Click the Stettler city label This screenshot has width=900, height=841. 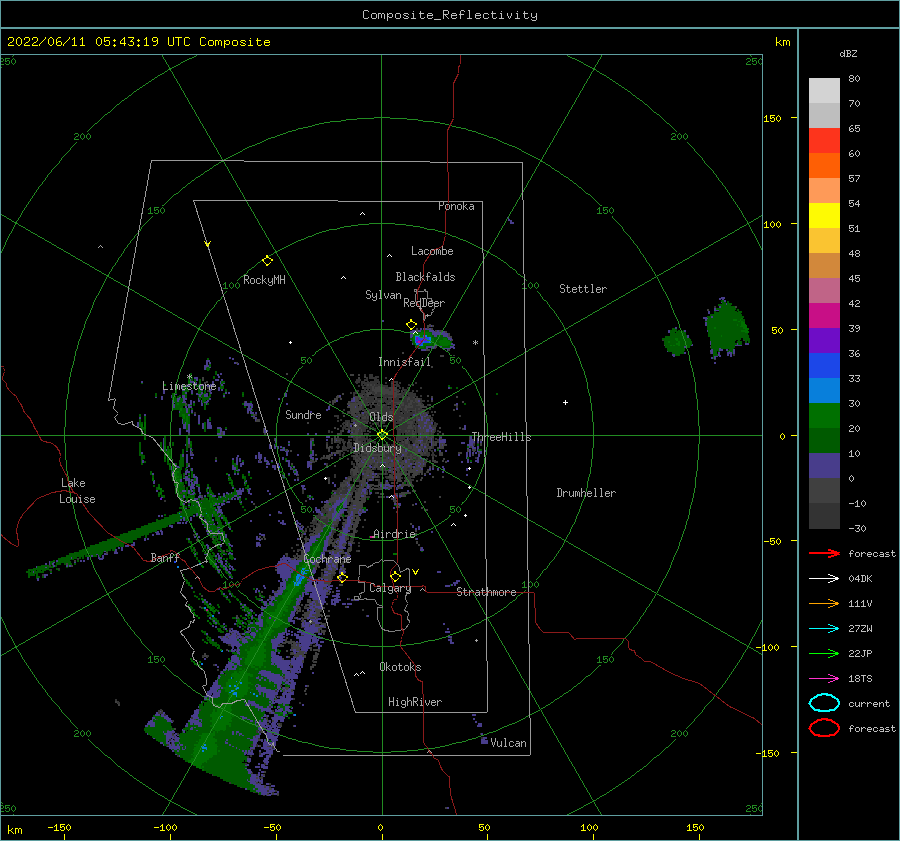click(583, 289)
